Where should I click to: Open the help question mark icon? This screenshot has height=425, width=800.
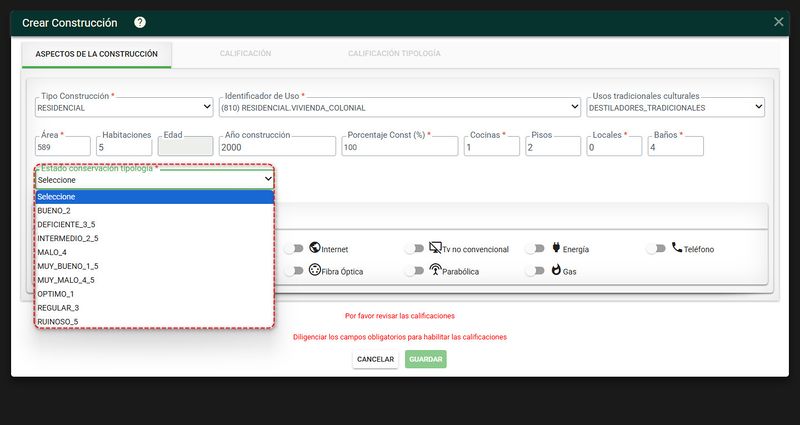(140, 22)
